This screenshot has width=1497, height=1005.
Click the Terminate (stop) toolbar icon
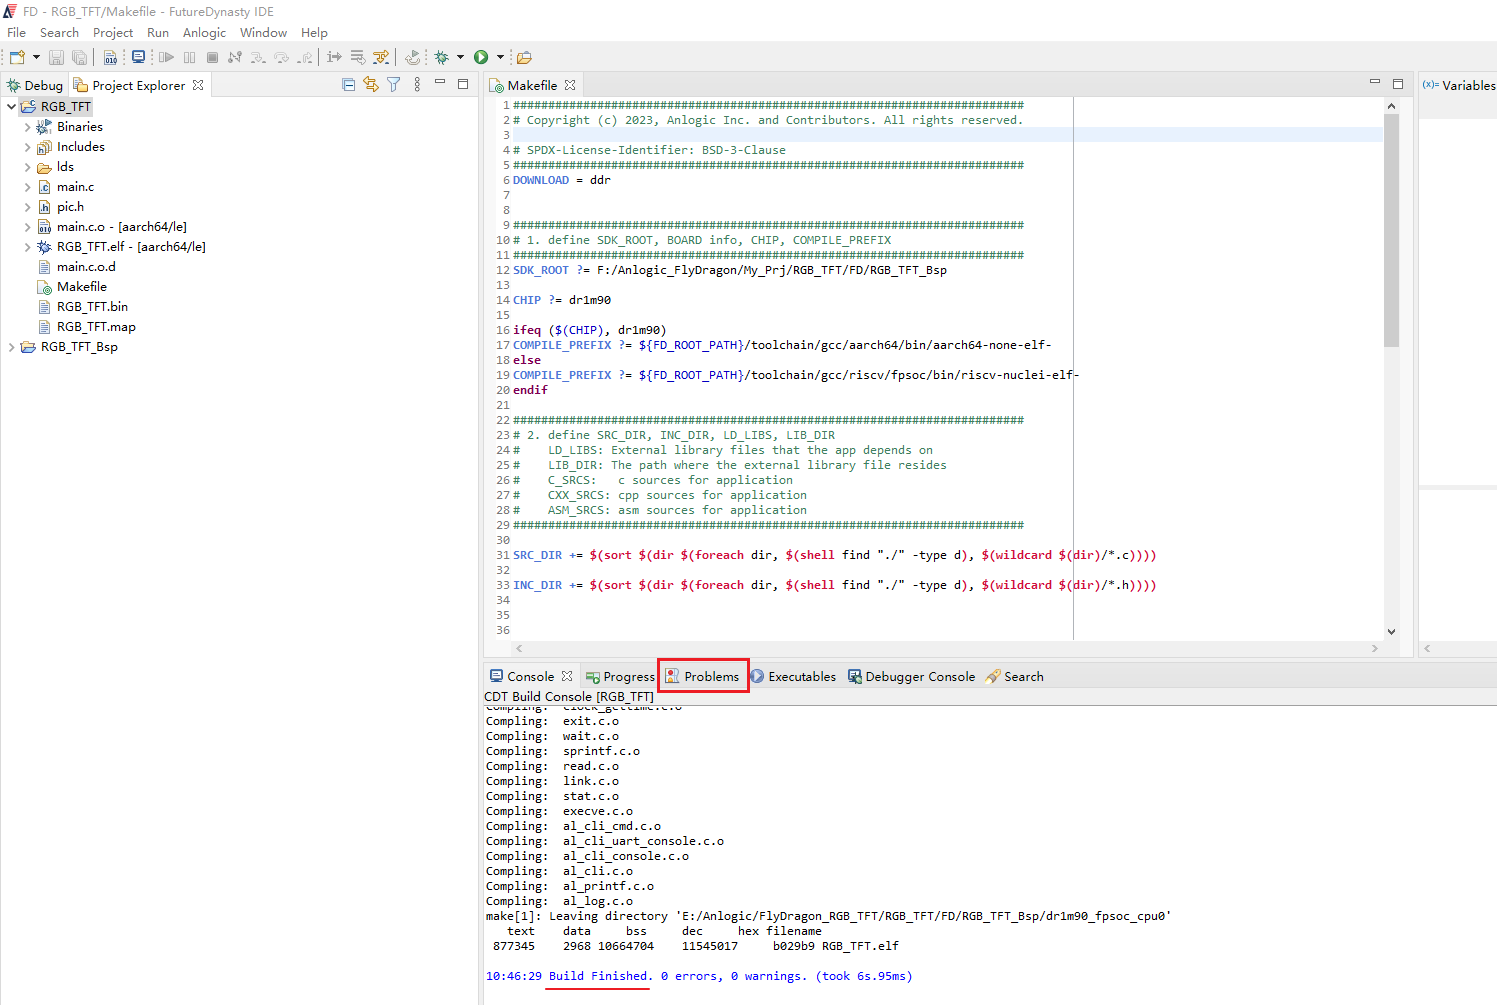point(212,57)
